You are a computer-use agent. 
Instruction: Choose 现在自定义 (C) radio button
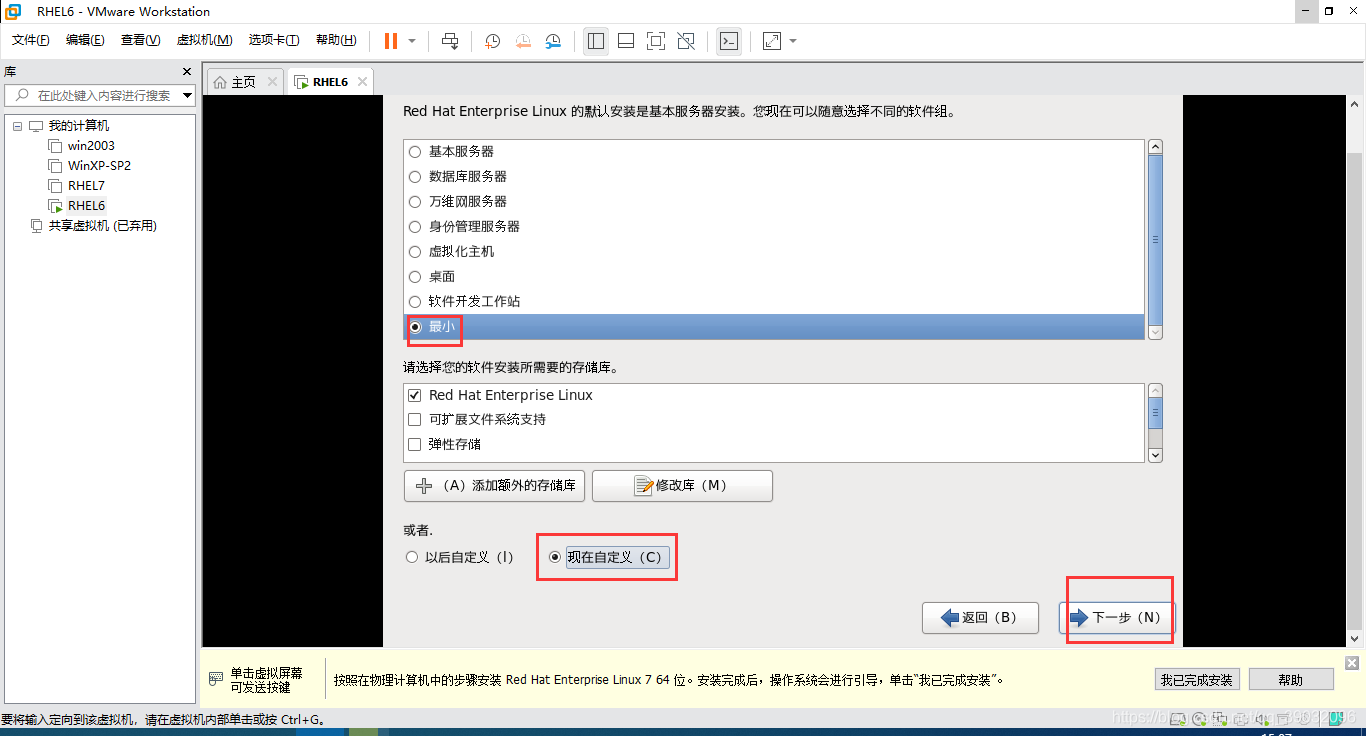coord(555,557)
